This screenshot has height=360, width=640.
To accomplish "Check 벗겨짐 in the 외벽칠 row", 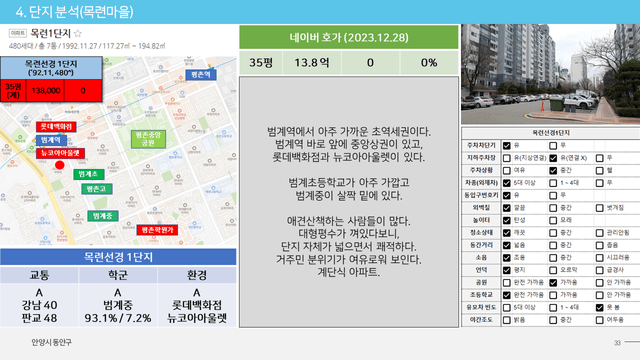I will point(600,208).
